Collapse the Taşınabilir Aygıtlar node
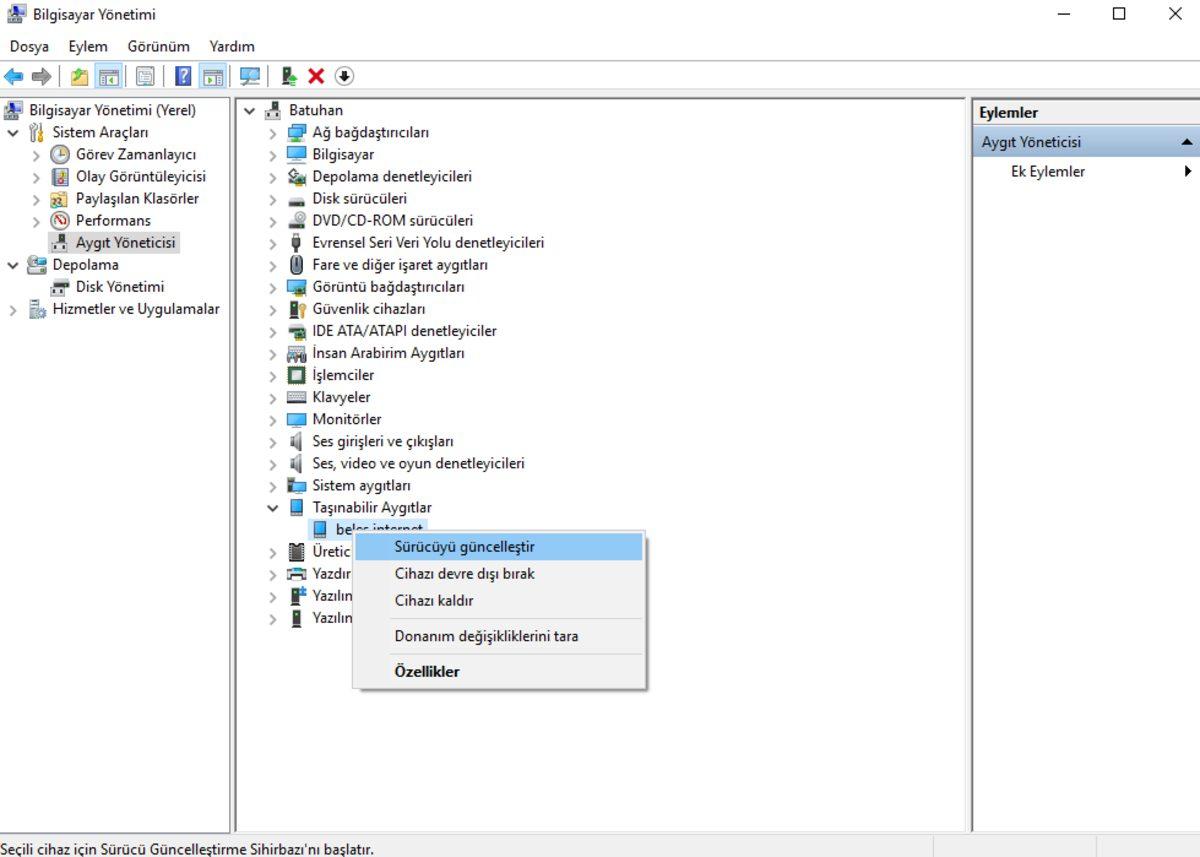1200x857 pixels. [272, 508]
